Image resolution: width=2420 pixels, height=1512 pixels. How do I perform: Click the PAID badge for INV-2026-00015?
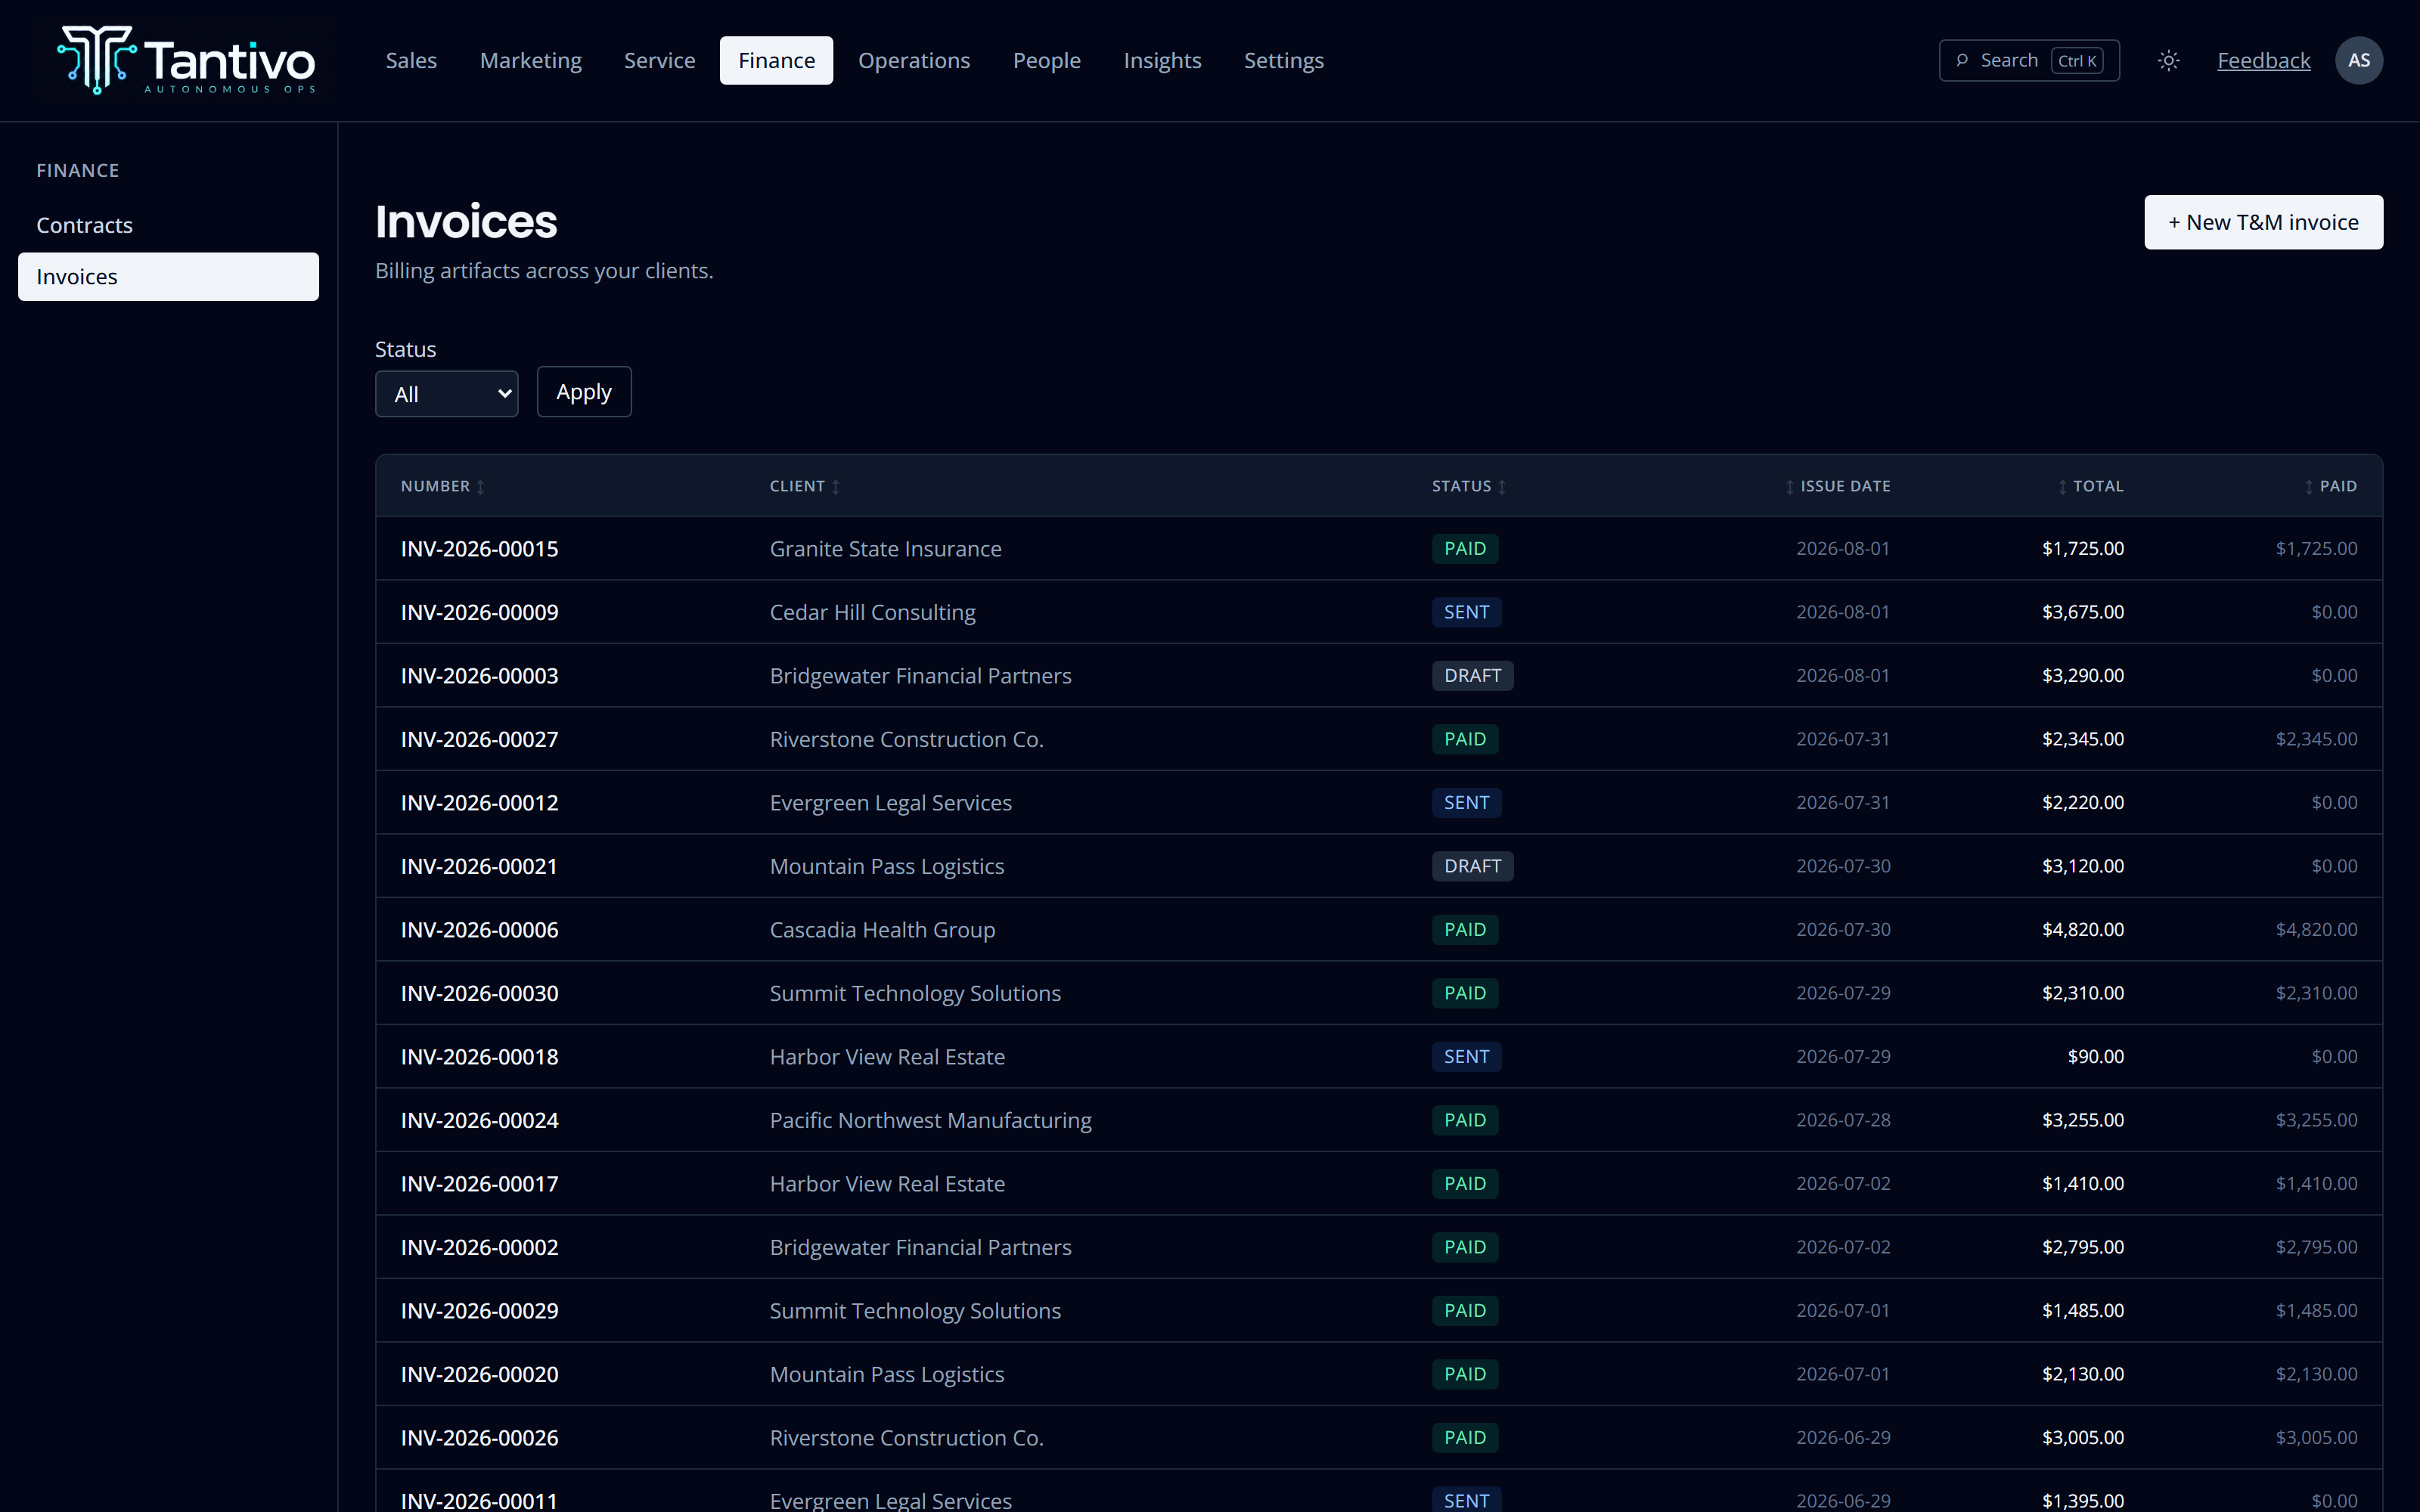click(x=1465, y=549)
